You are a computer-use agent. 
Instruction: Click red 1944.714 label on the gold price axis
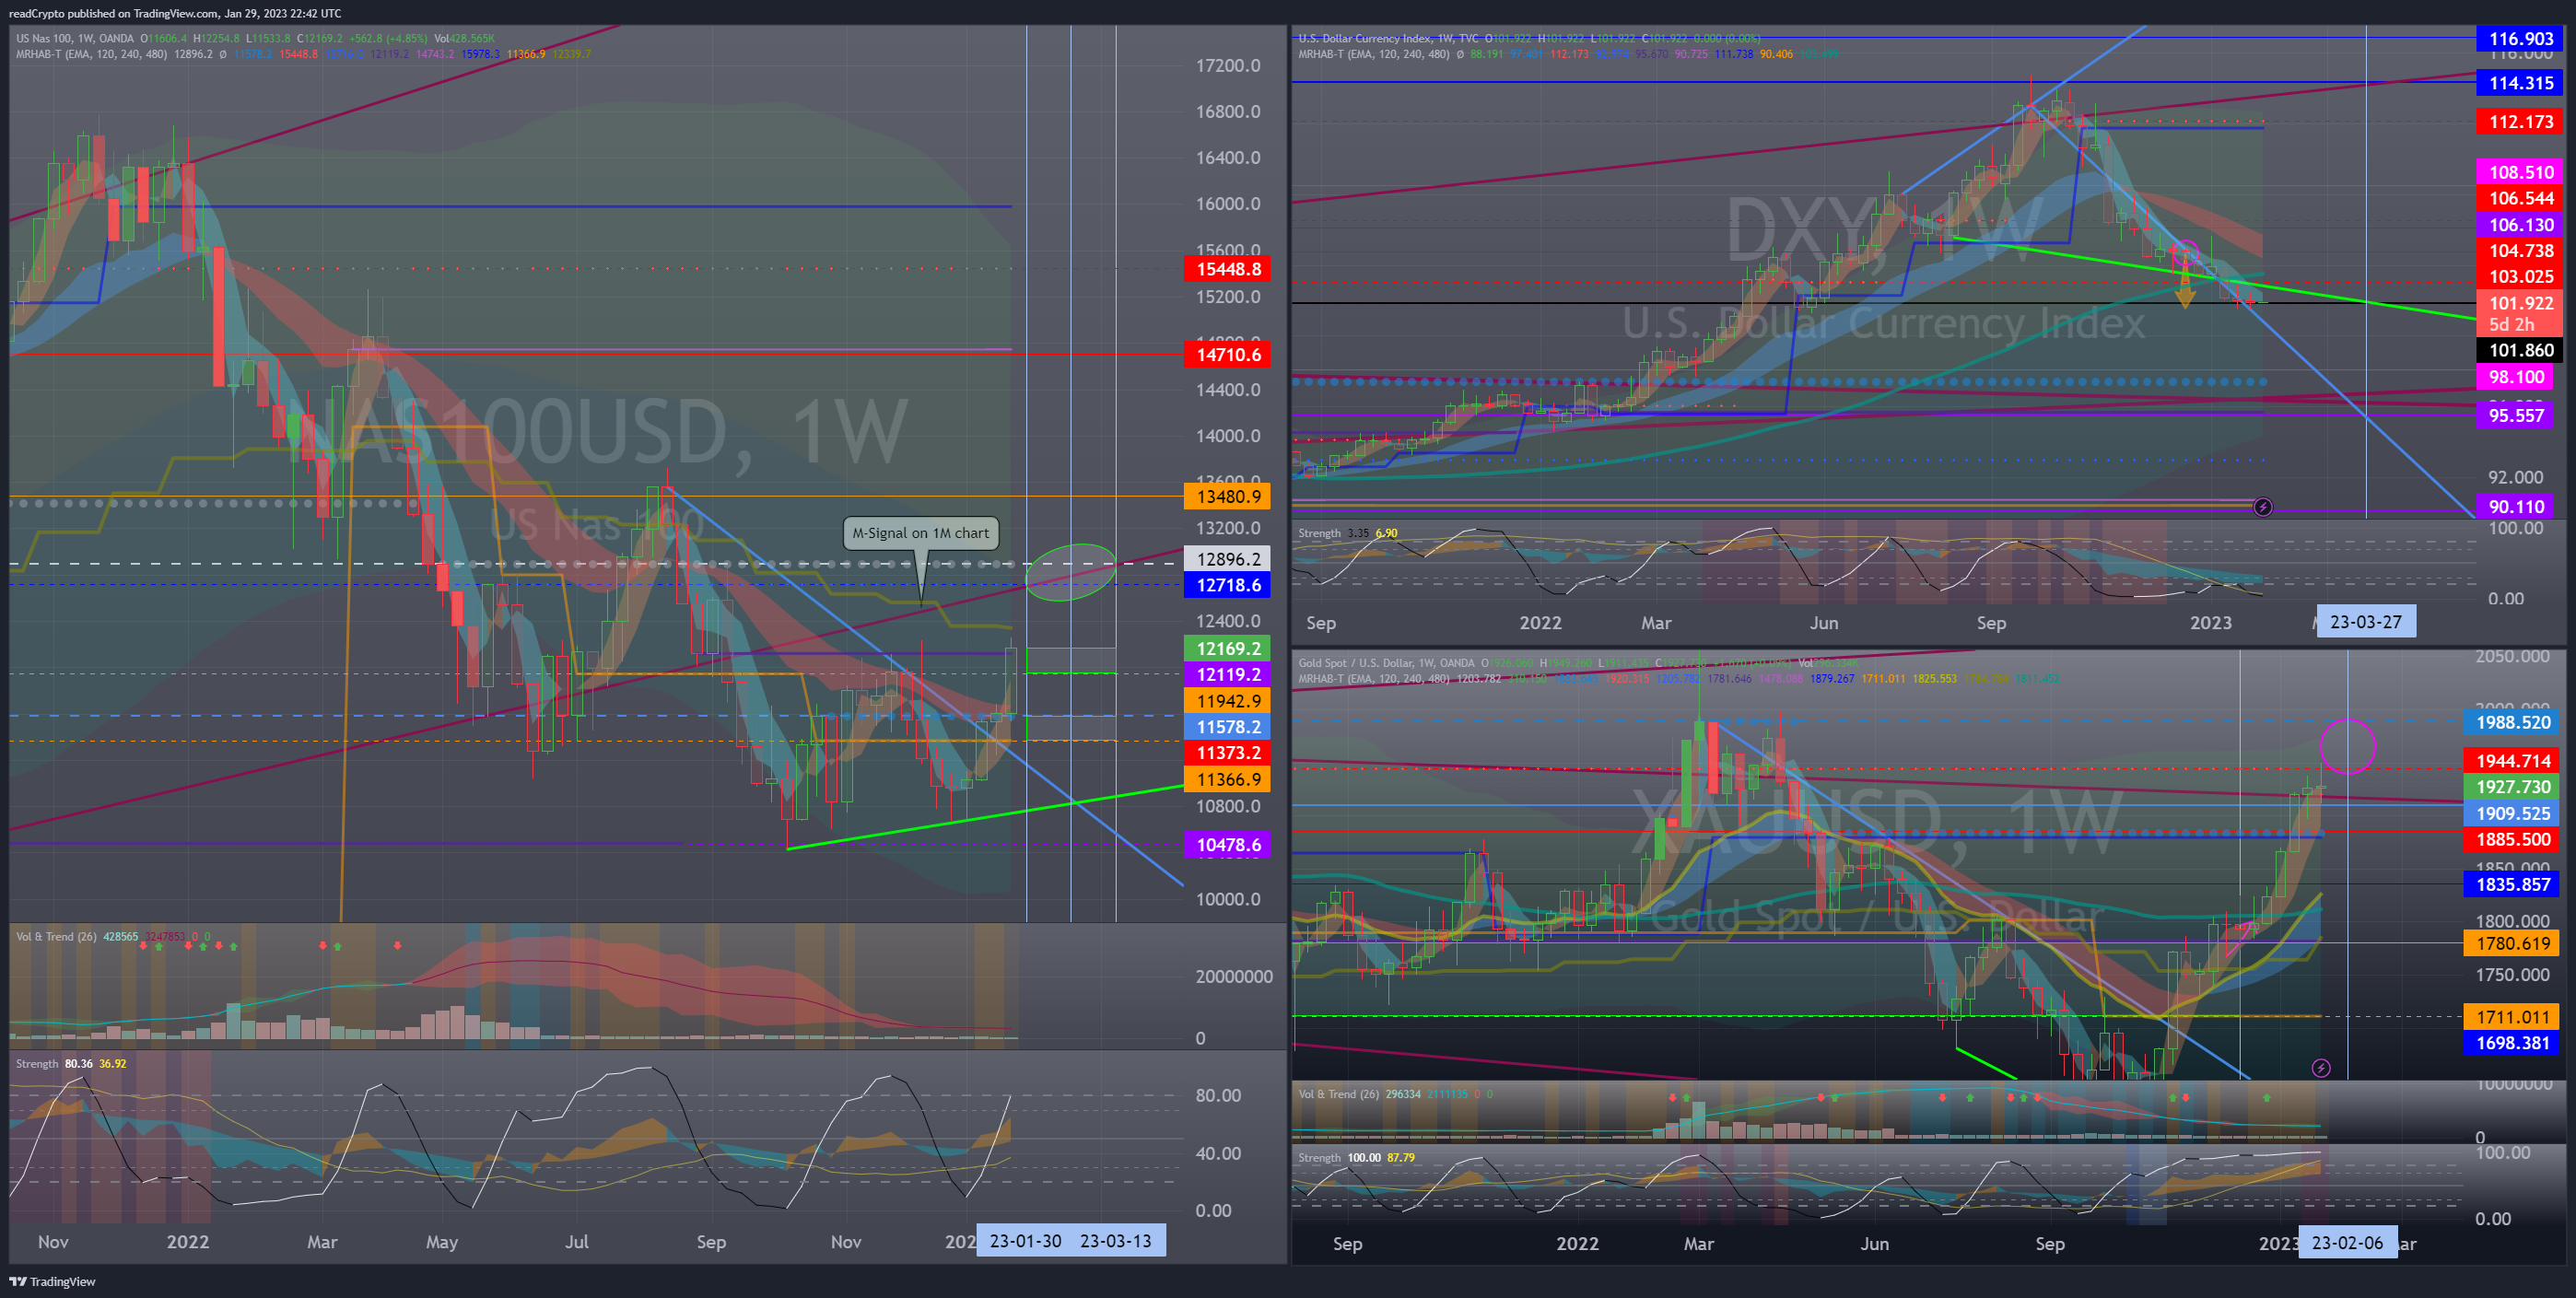point(2512,761)
